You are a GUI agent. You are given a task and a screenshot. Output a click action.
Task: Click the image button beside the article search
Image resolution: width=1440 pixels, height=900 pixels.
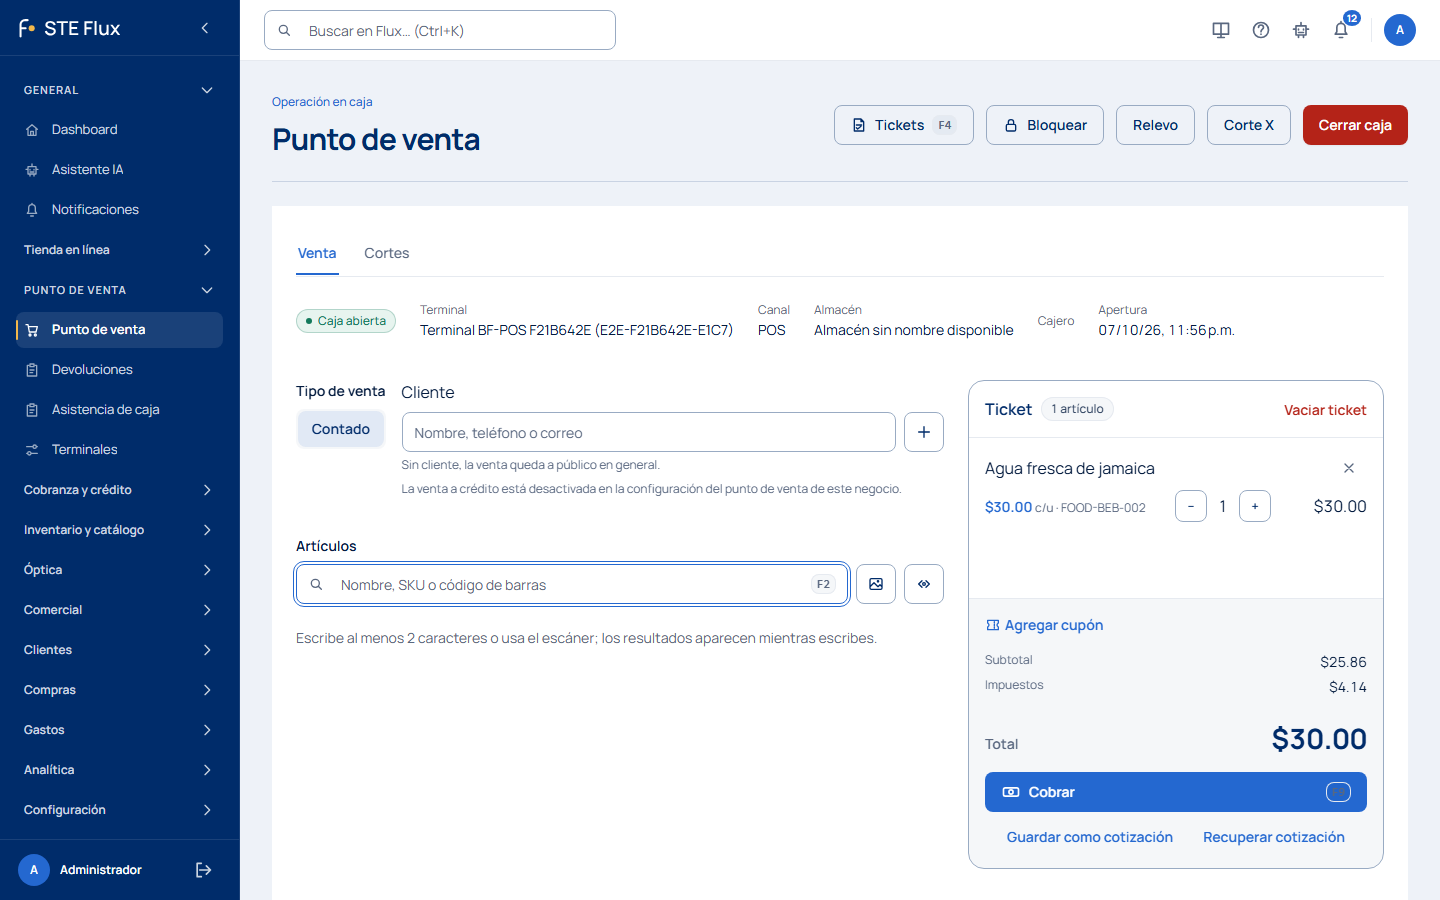coord(876,584)
